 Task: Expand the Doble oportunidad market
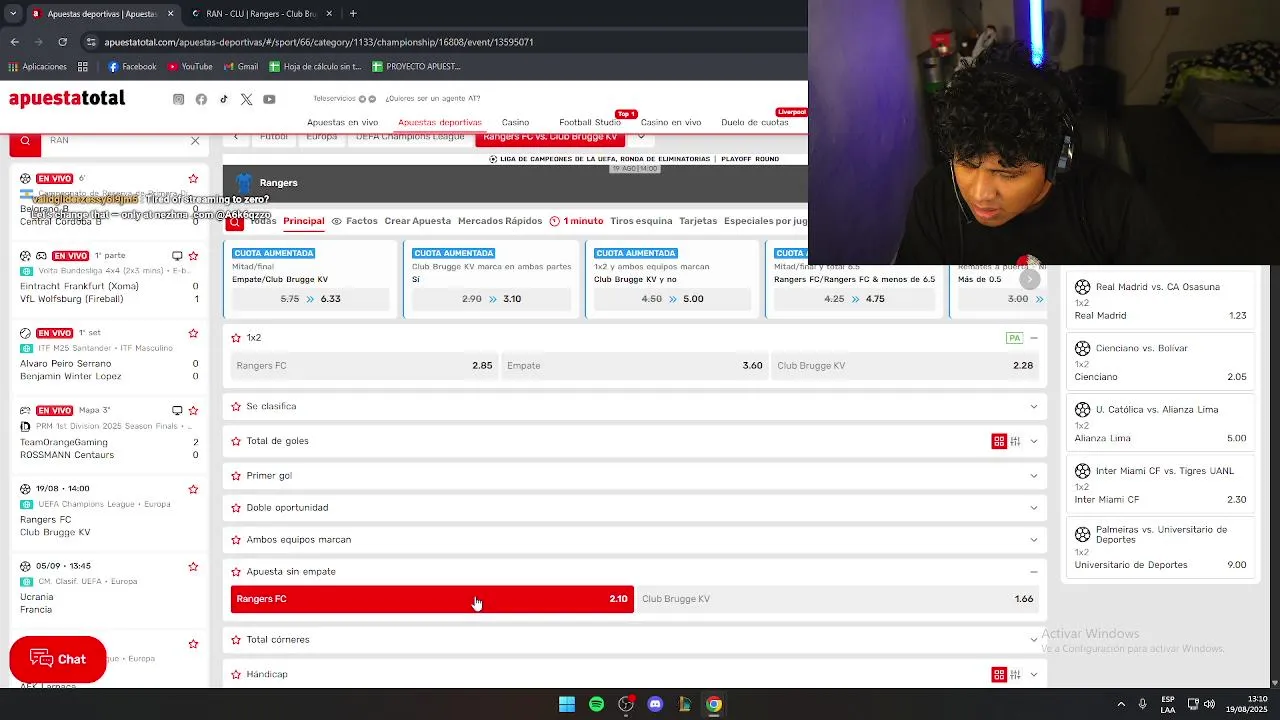1034,508
